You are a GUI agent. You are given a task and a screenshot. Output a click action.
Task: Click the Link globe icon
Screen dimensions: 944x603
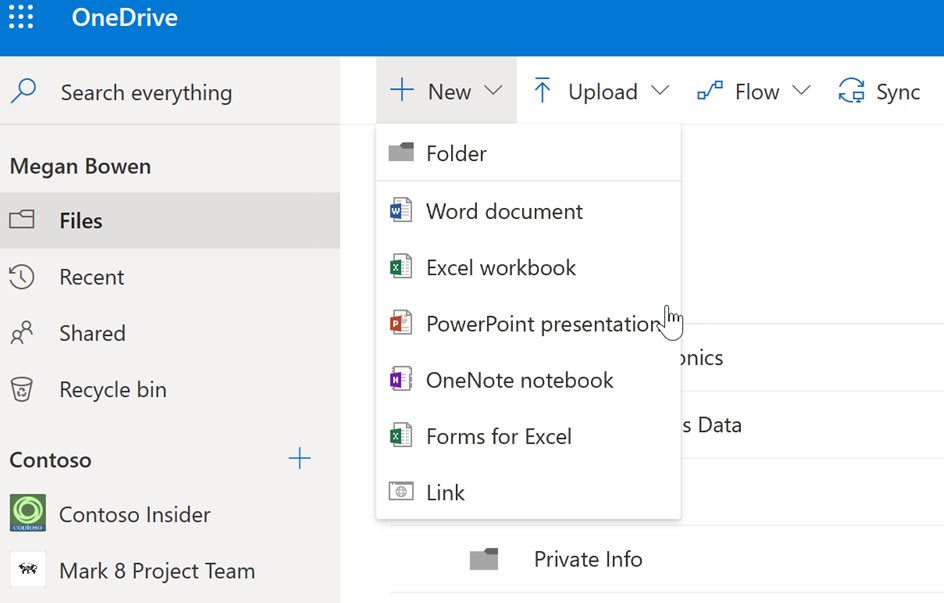(x=401, y=492)
